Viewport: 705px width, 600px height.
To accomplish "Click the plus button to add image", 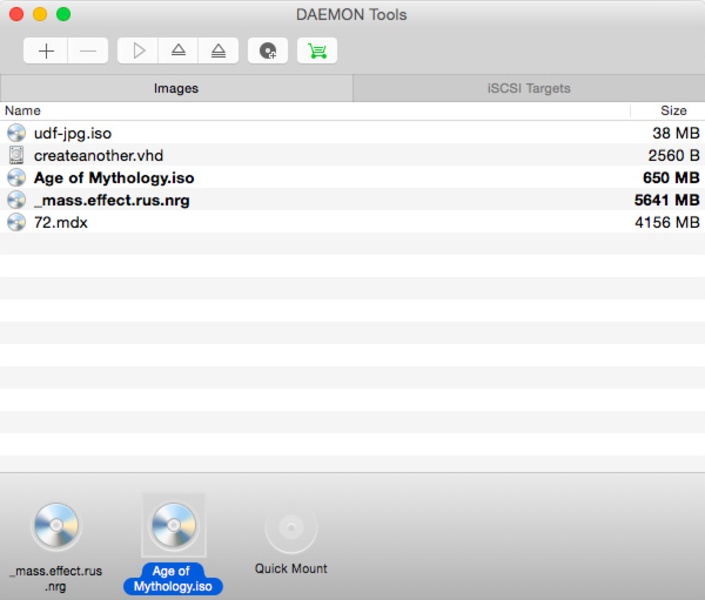I will point(46,51).
